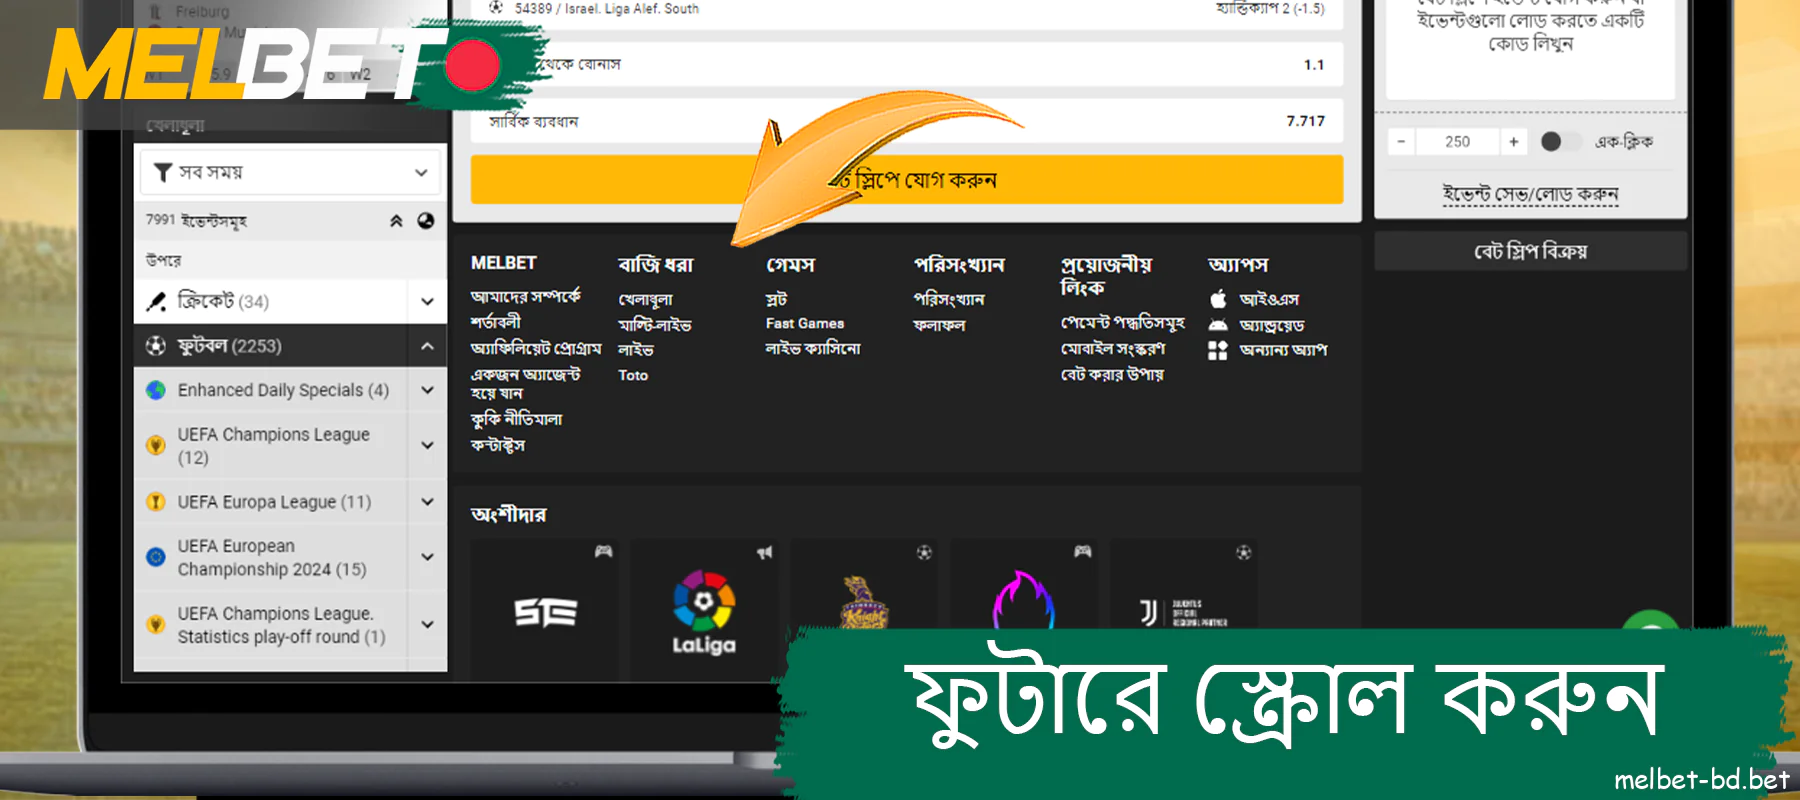Viewport: 1800px width, 800px height.
Task: Expand UEFA Champions League (12) chevron
Action: pos(427,445)
